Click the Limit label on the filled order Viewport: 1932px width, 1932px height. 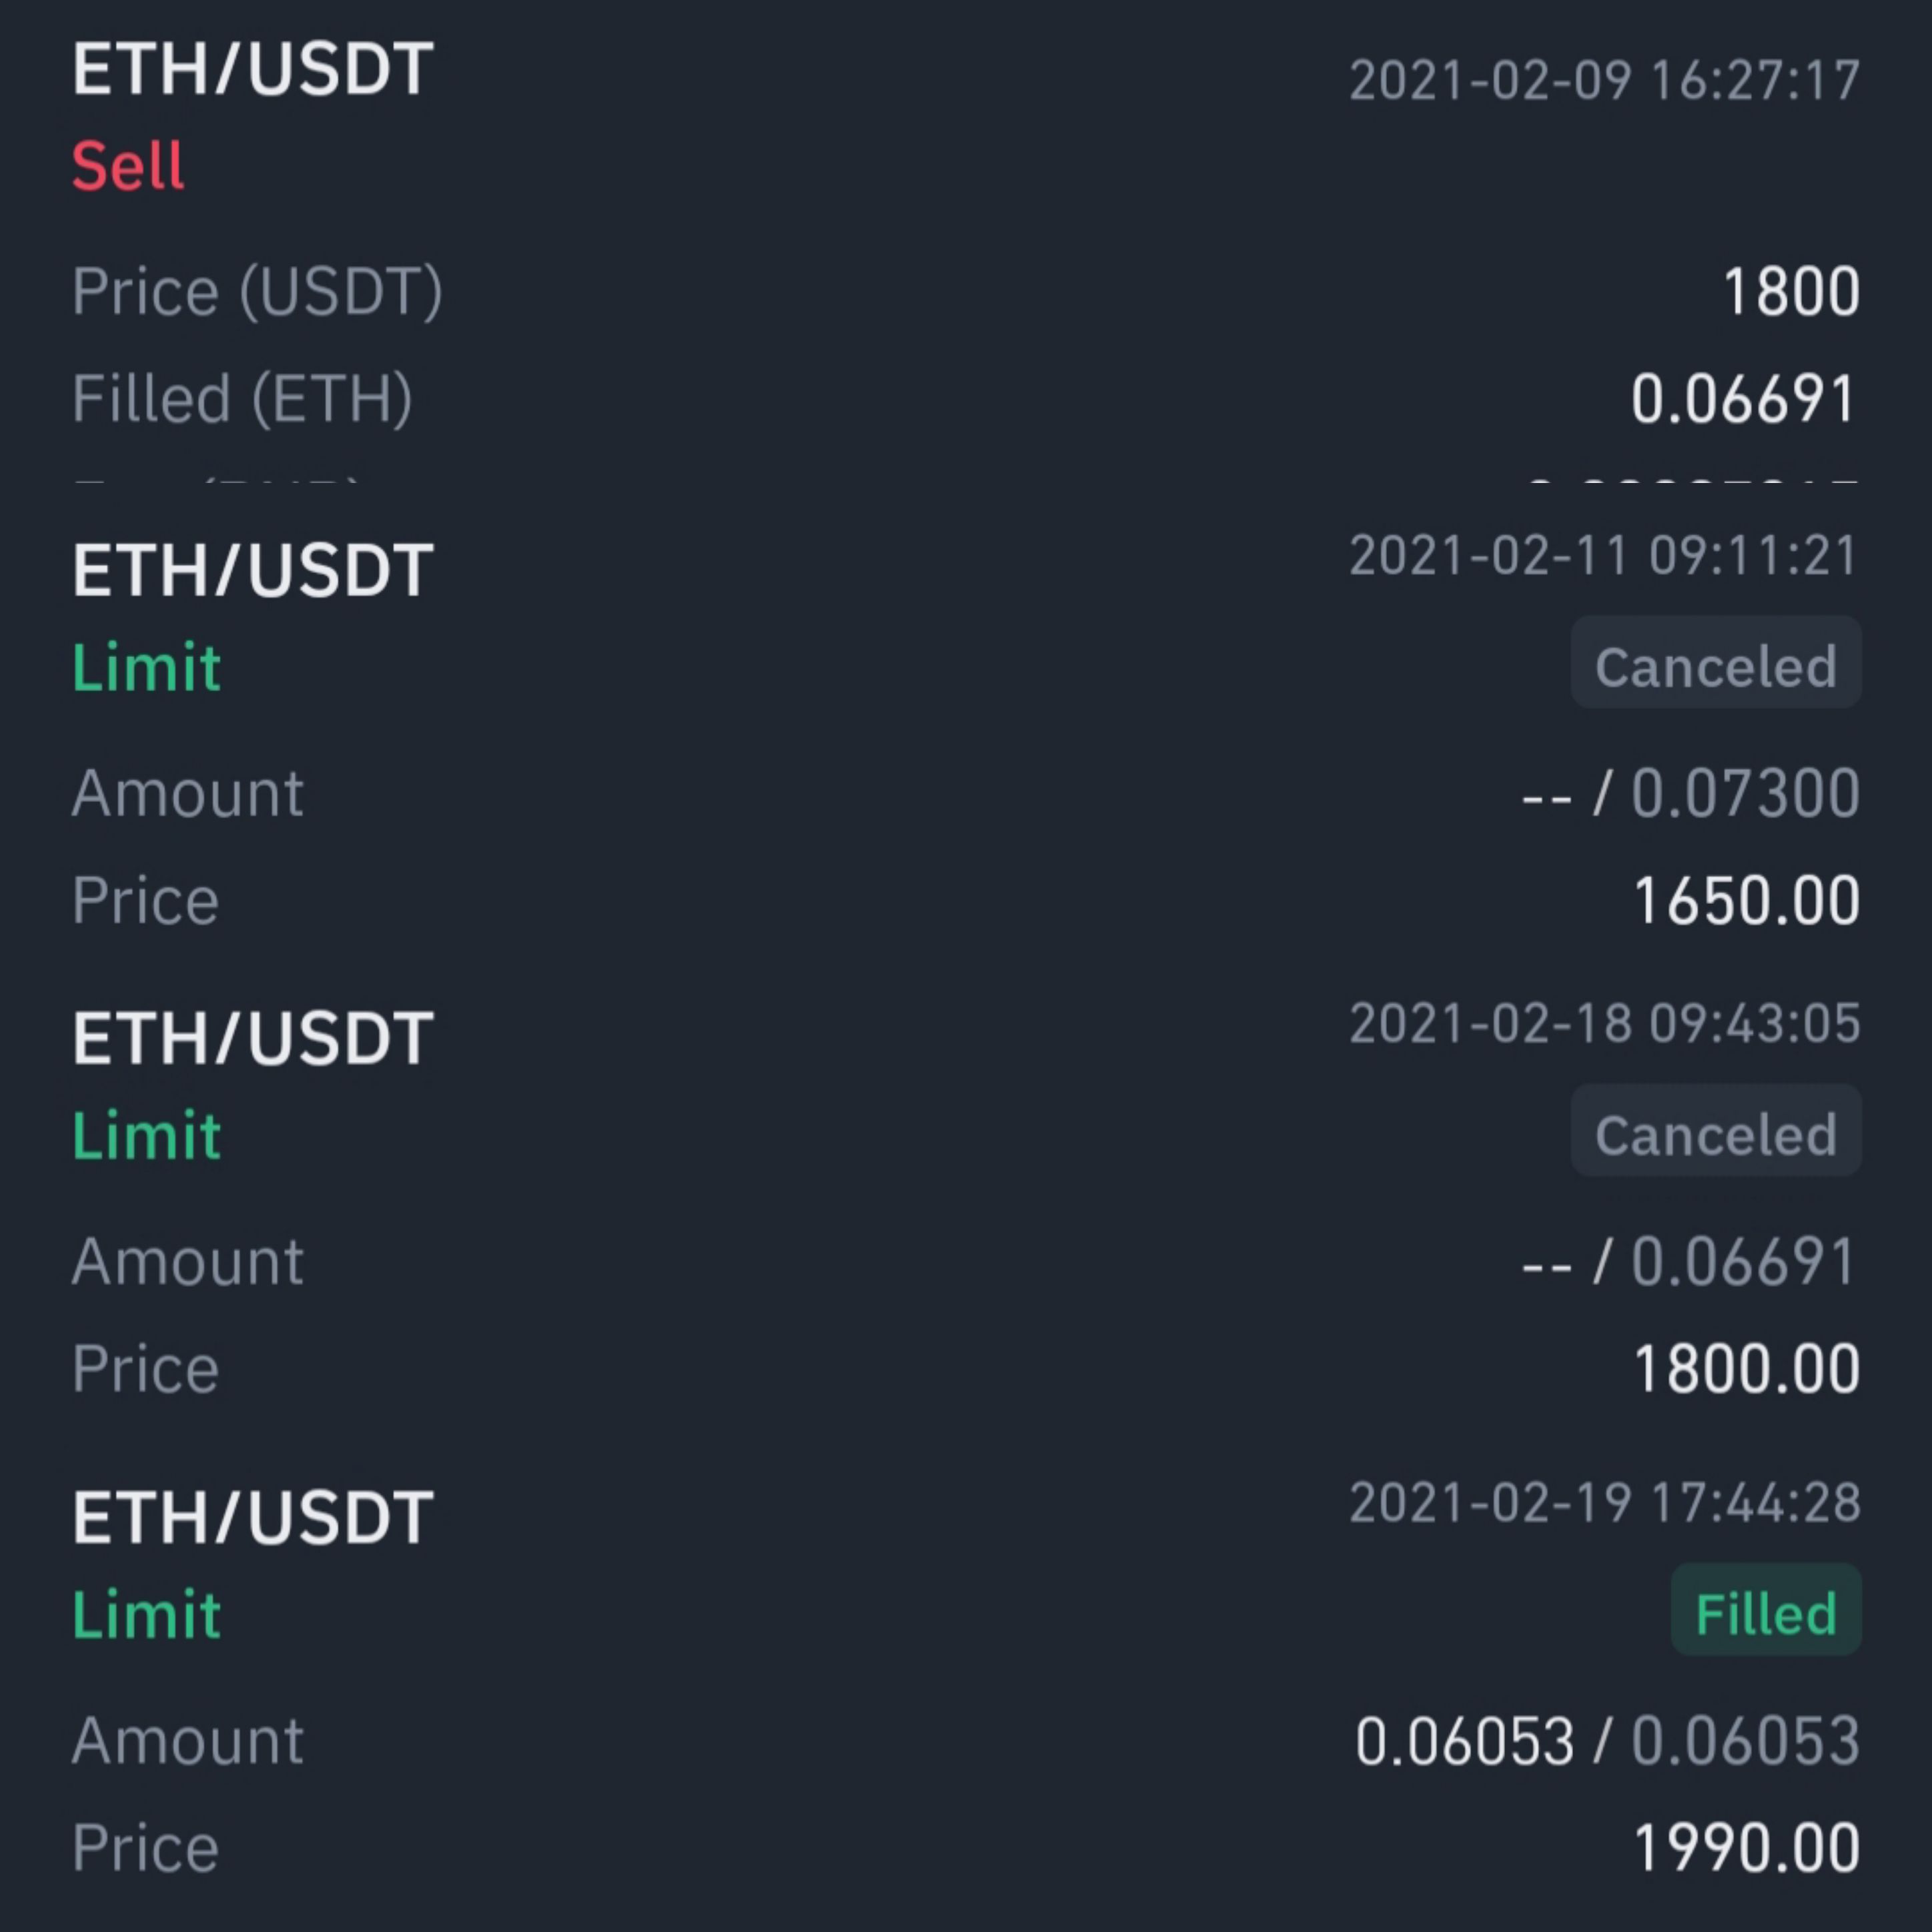tap(146, 1616)
